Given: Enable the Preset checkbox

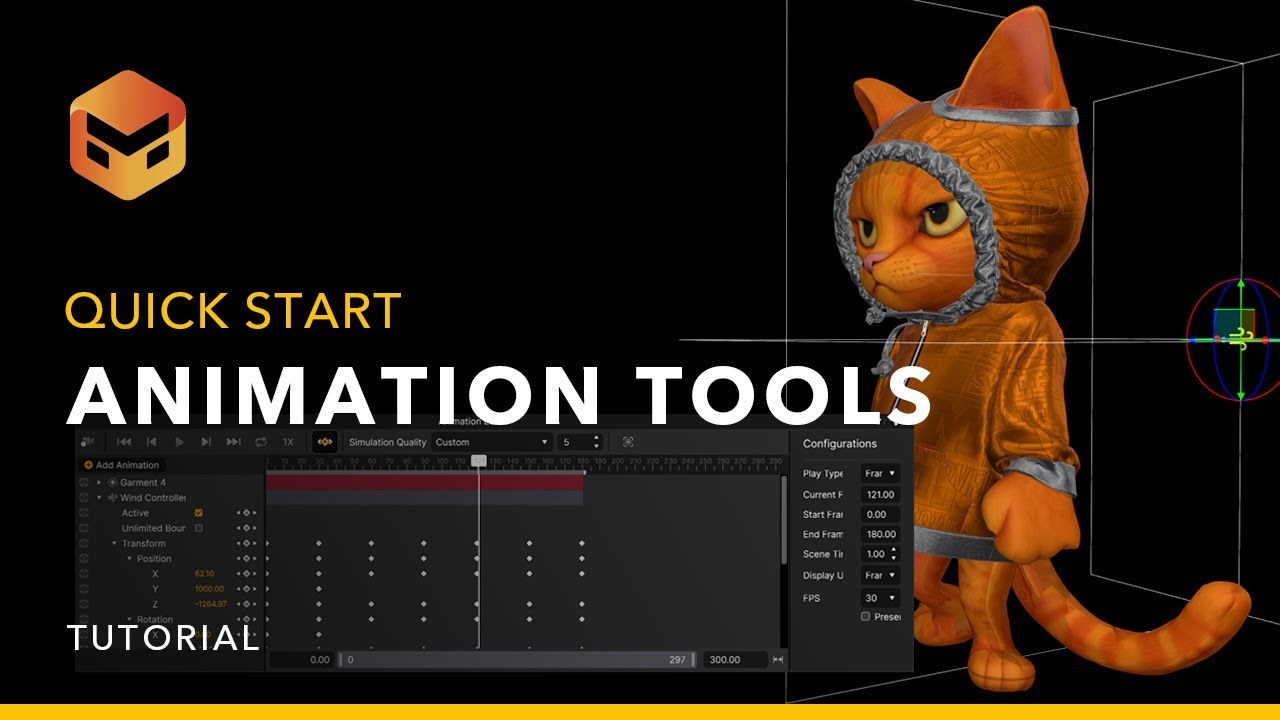Looking at the screenshot, I should pos(866,617).
